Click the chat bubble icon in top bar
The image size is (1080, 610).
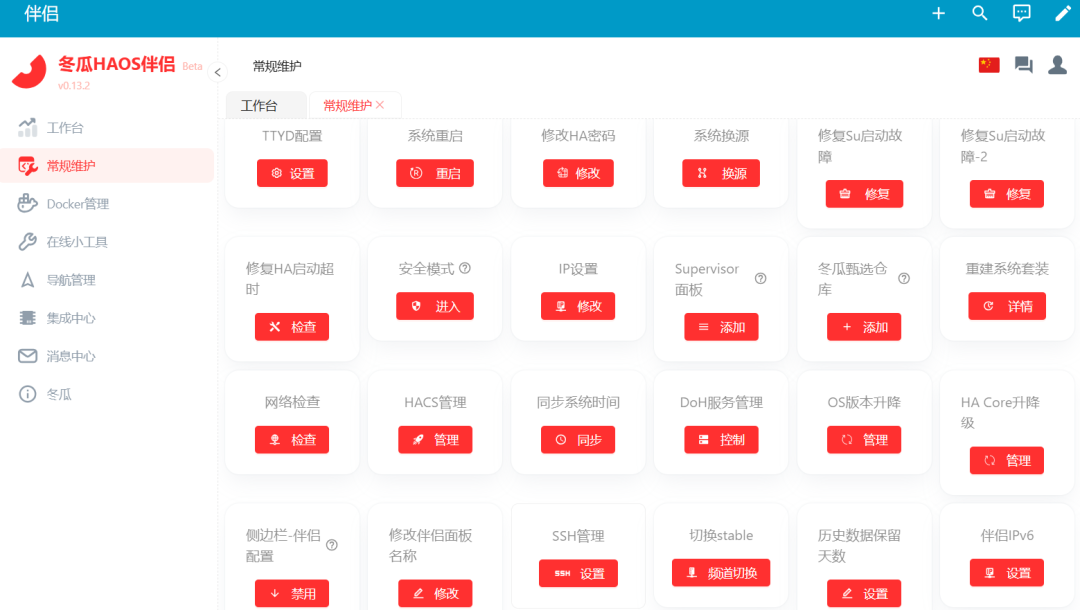point(1021,13)
